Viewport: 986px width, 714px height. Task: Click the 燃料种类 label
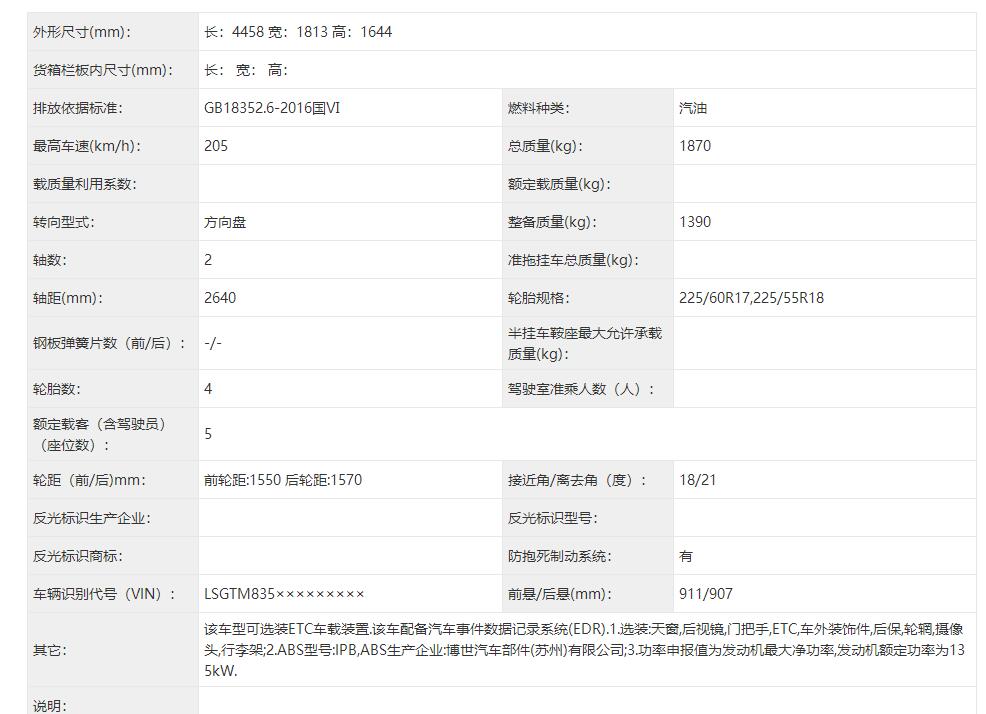(538, 108)
